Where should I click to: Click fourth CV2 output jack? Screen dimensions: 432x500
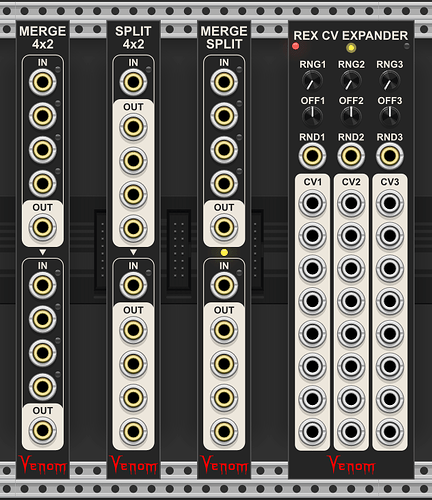[x=351, y=301]
